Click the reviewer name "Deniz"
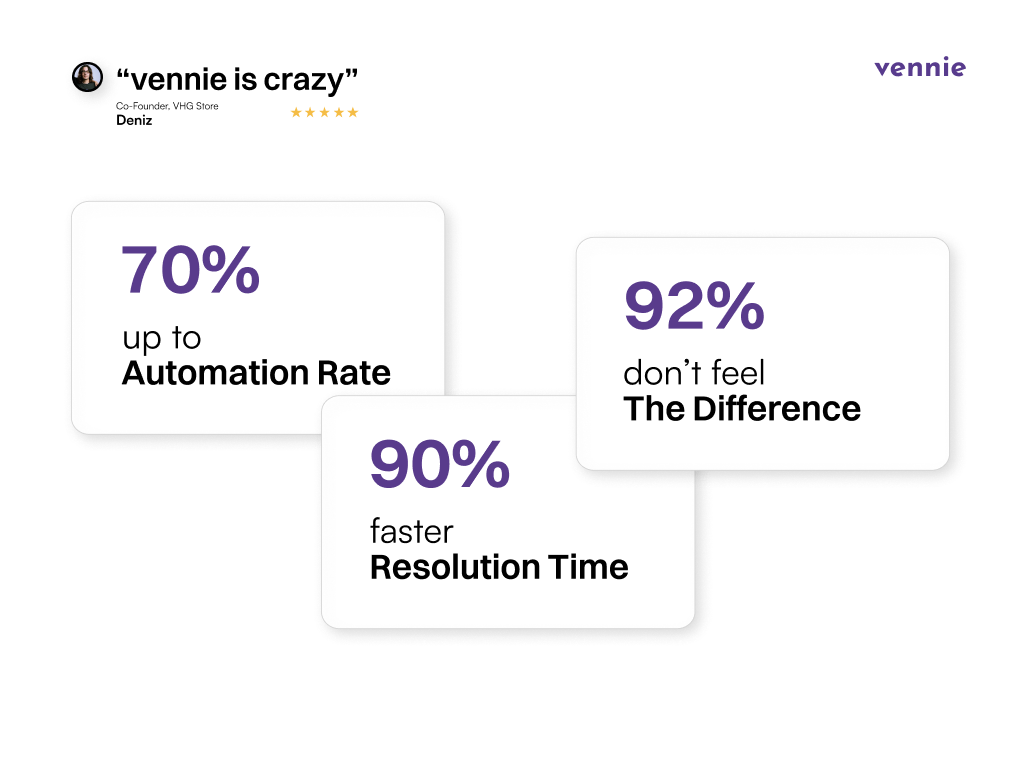Viewport: 1024px width, 768px height. coord(134,121)
